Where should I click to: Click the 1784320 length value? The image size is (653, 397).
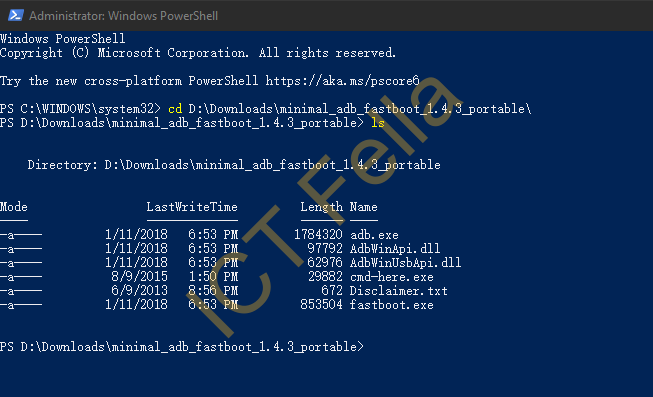[318, 235]
